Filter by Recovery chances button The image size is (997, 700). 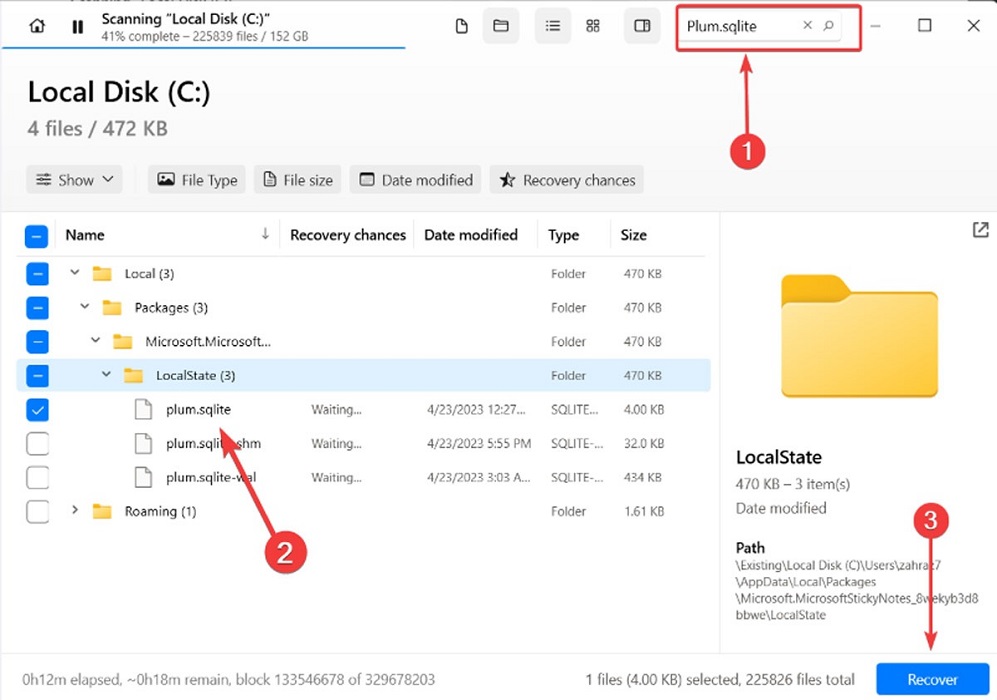tap(566, 180)
